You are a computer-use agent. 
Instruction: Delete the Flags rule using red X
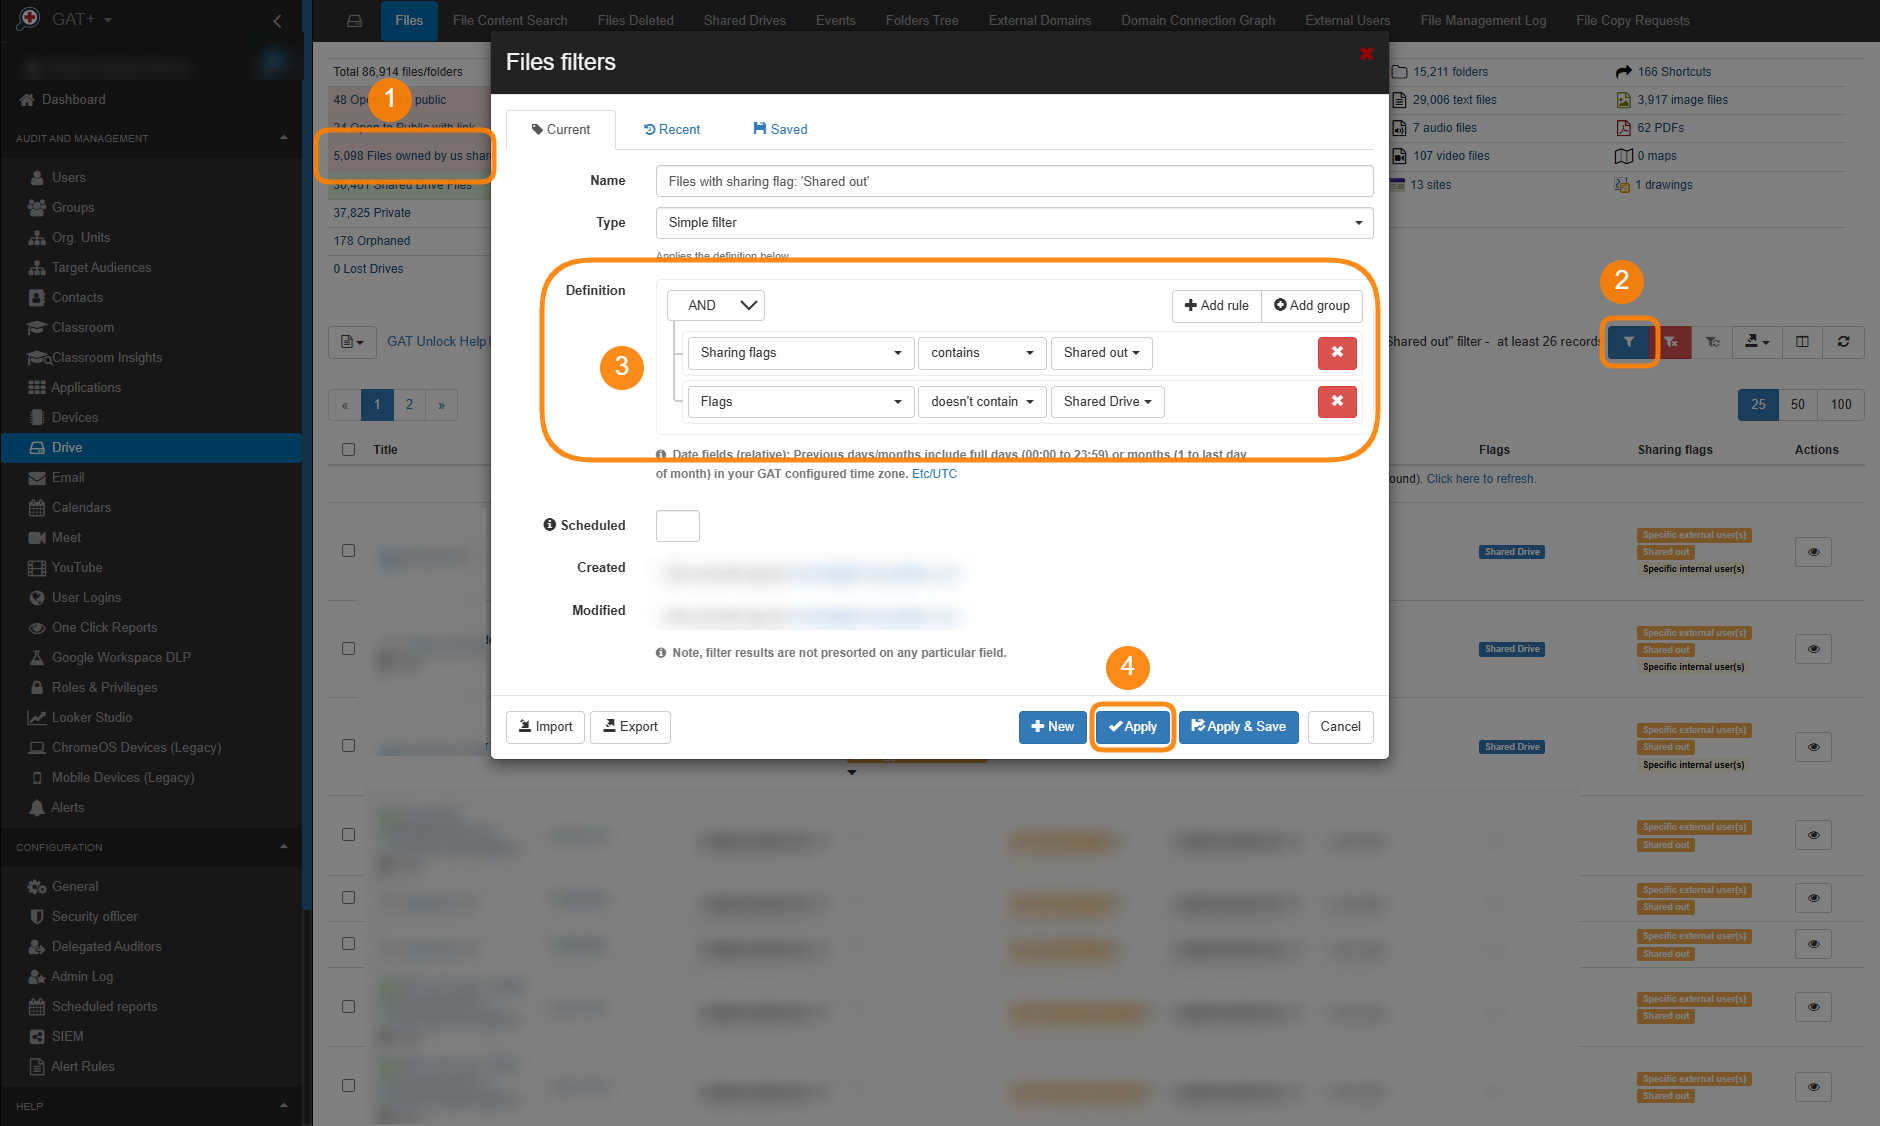click(1337, 402)
